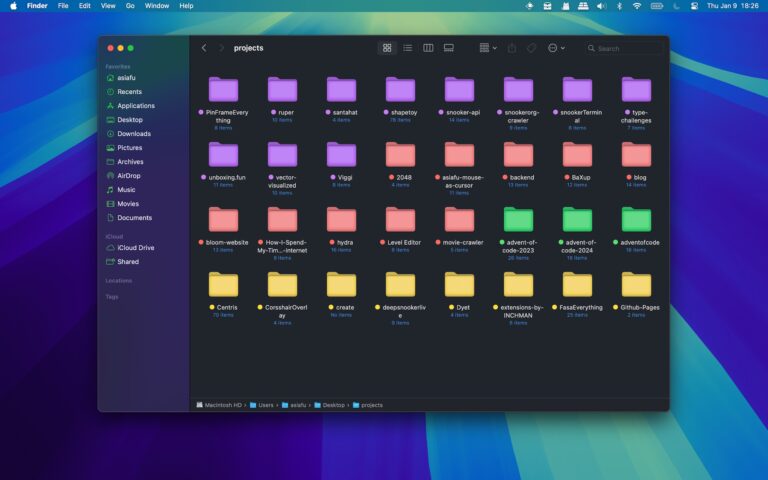Open the Go menu

click(x=130, y=6)
